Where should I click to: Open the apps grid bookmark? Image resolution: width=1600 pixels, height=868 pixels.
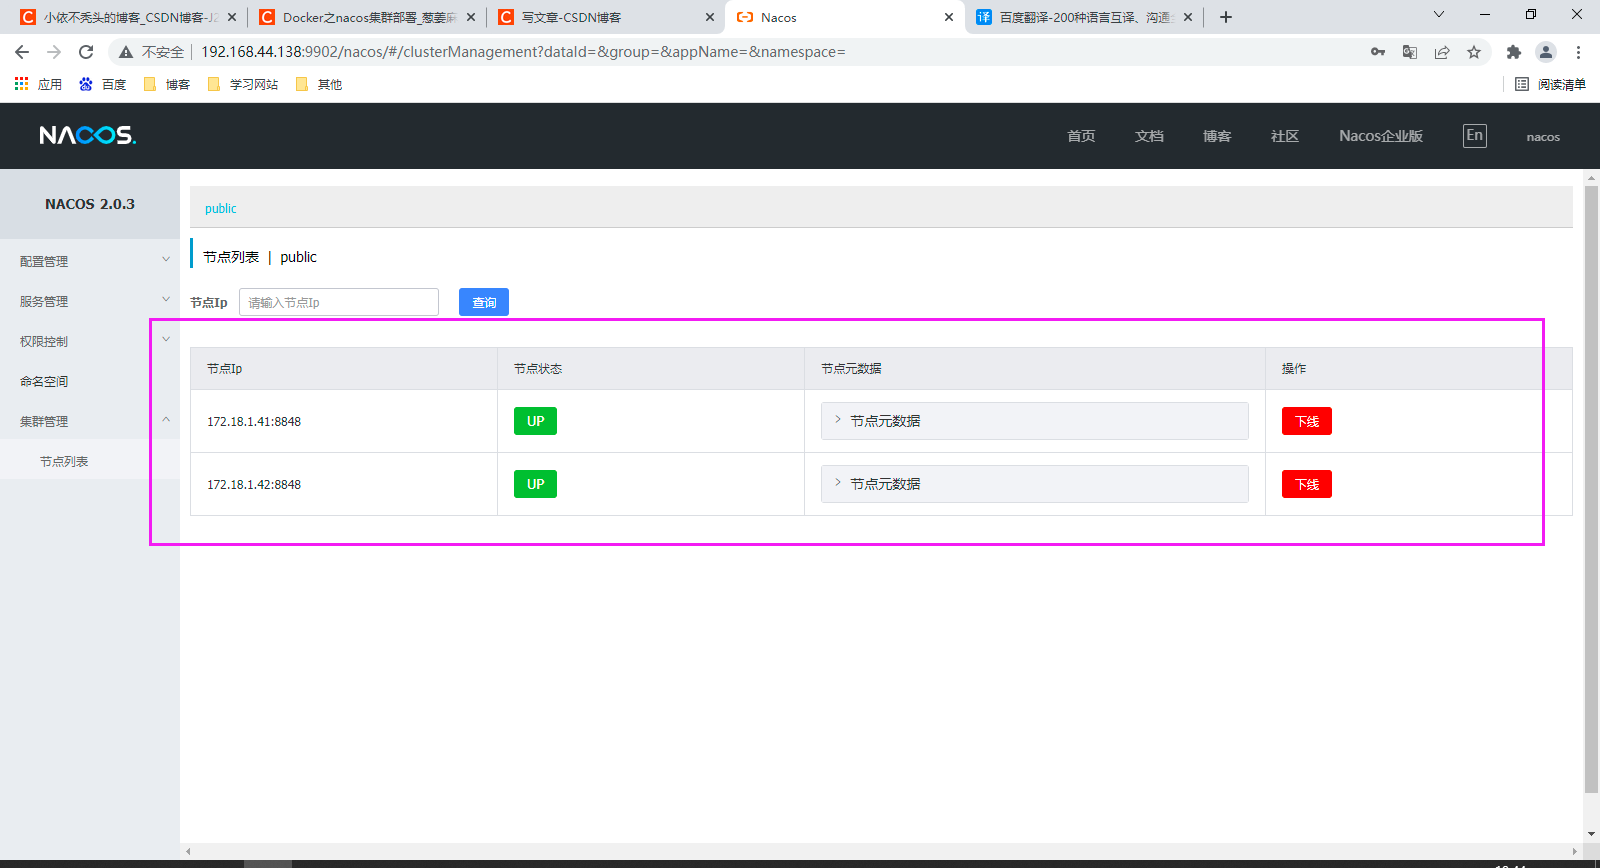[x=38, y=84]
